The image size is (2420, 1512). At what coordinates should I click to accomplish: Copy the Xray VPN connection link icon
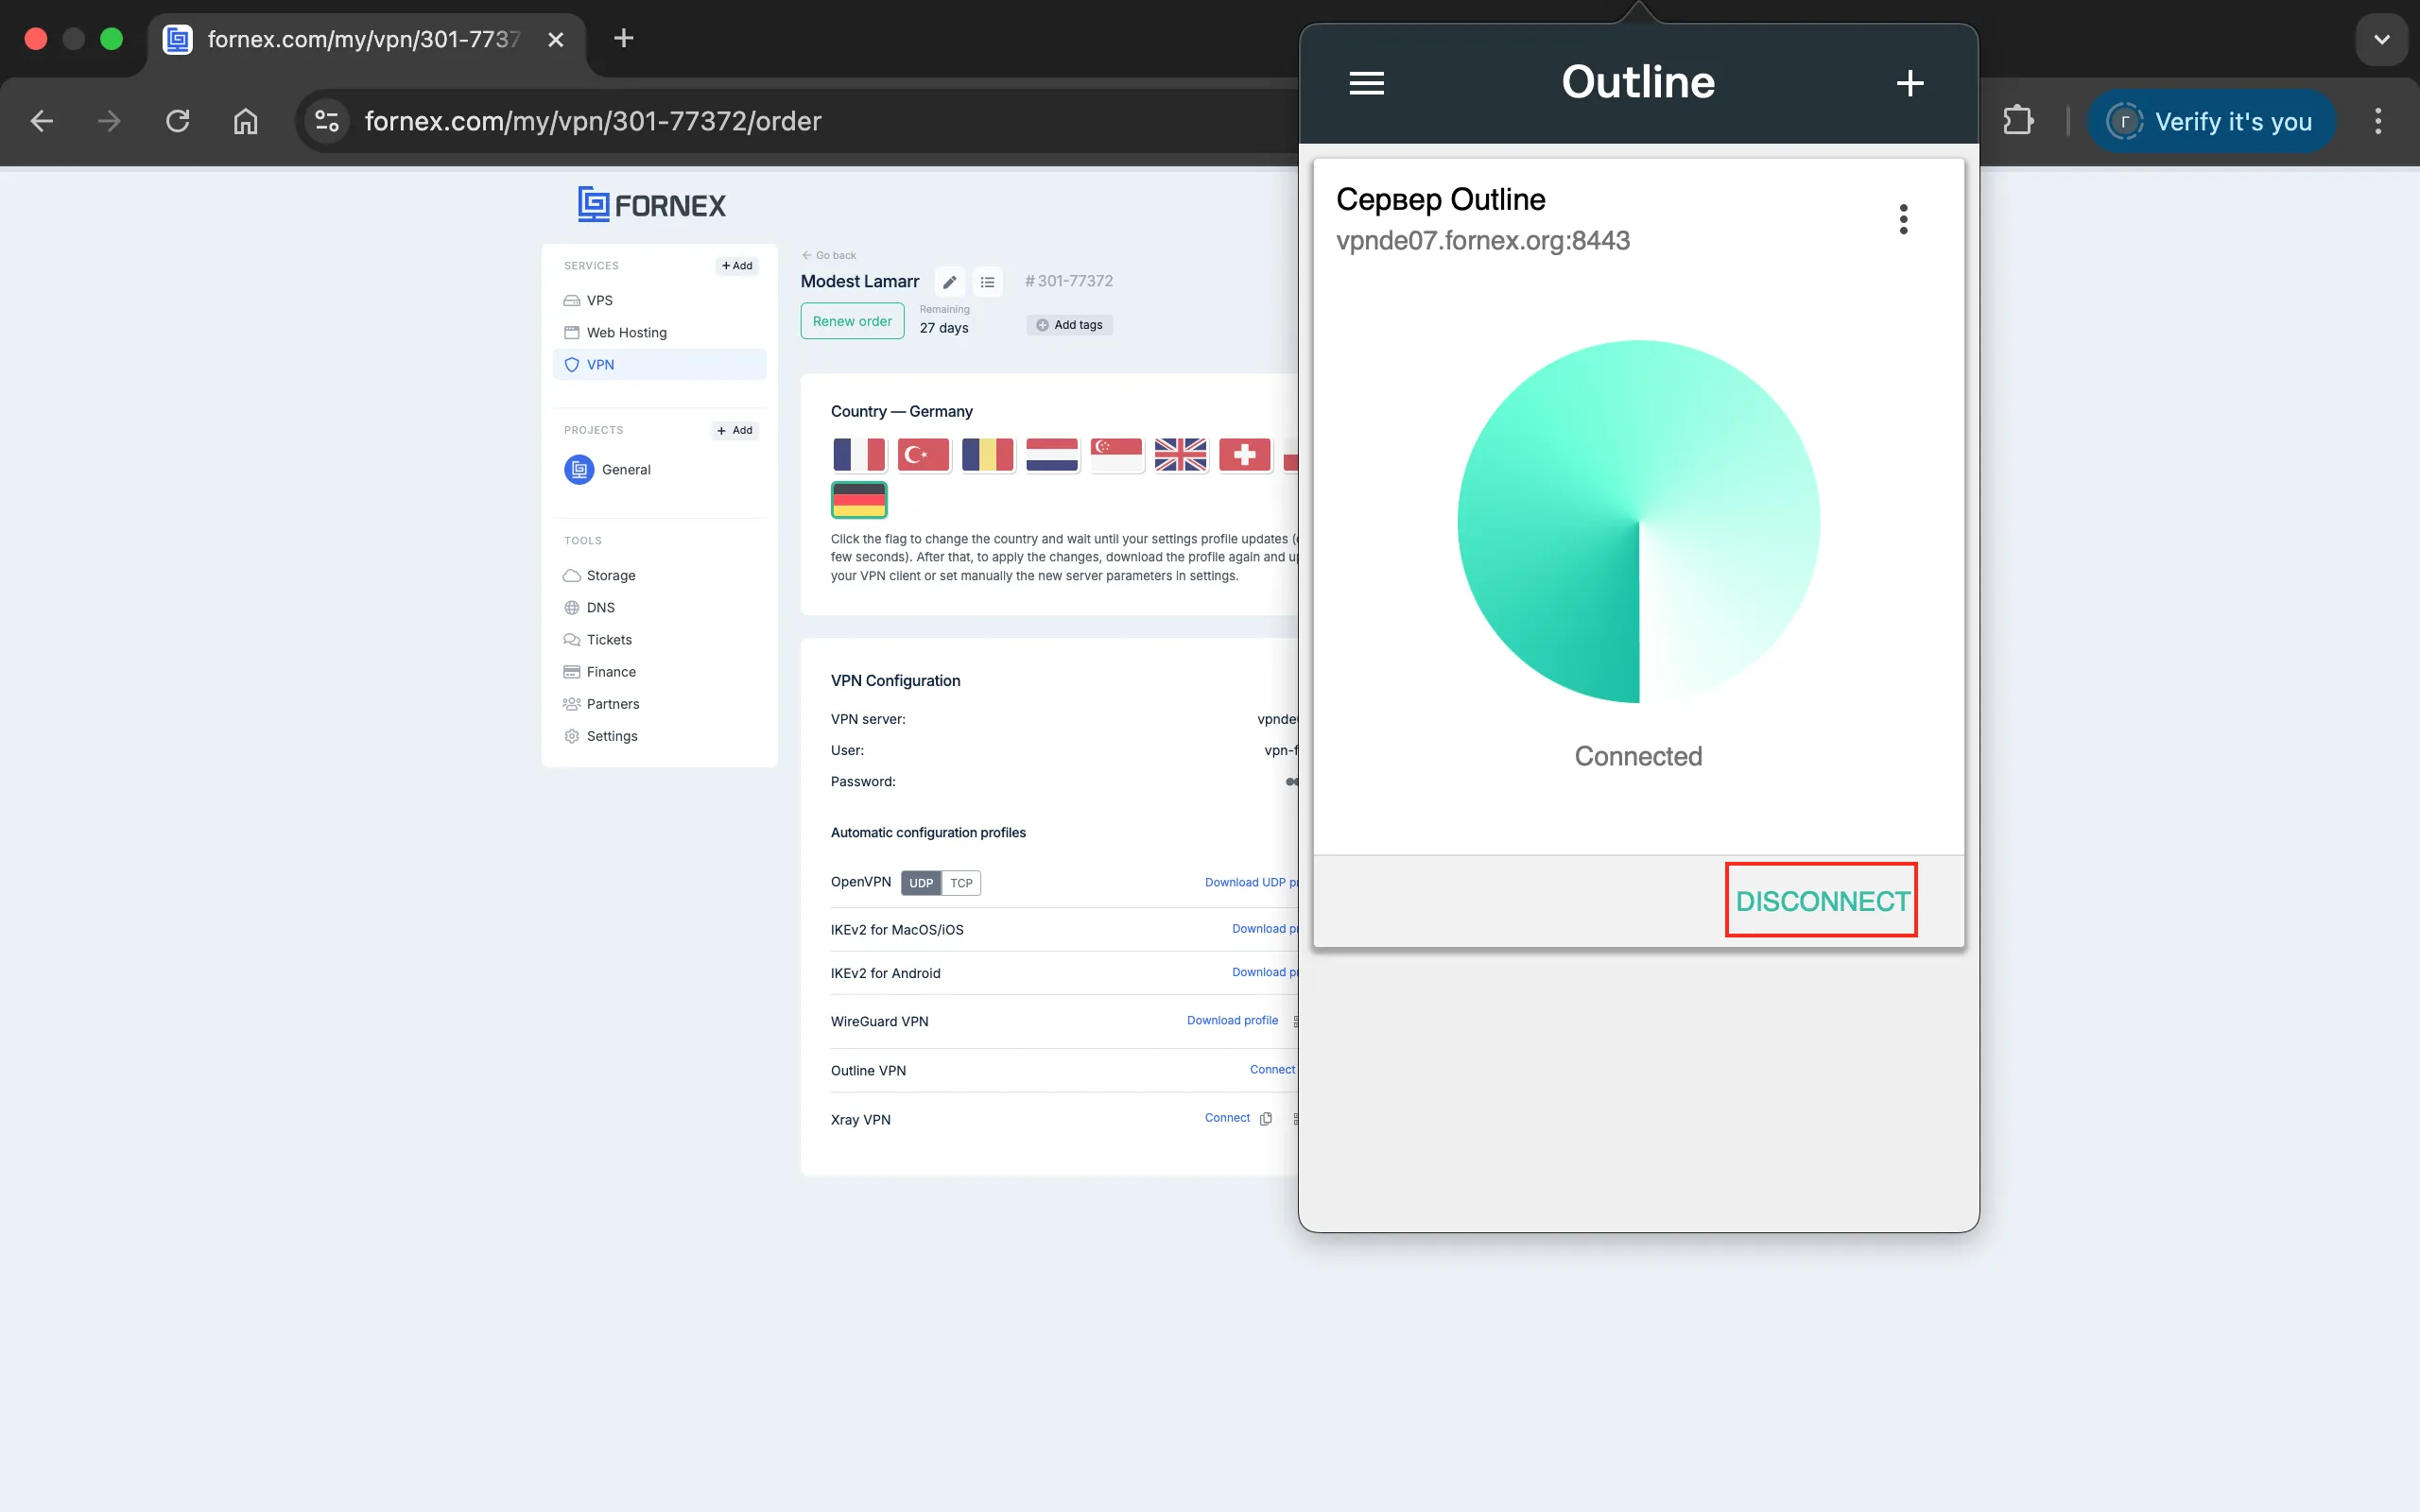click(x=1265, y=1118)
